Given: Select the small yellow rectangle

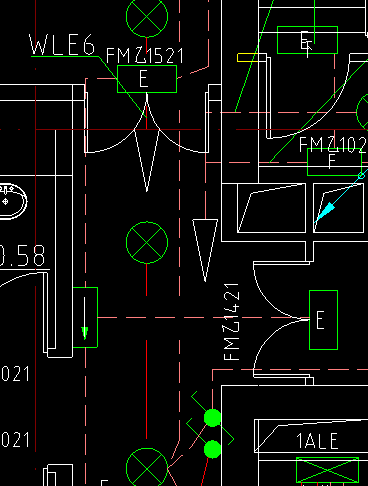Looking at the screenshot, I should coord(247,58).
